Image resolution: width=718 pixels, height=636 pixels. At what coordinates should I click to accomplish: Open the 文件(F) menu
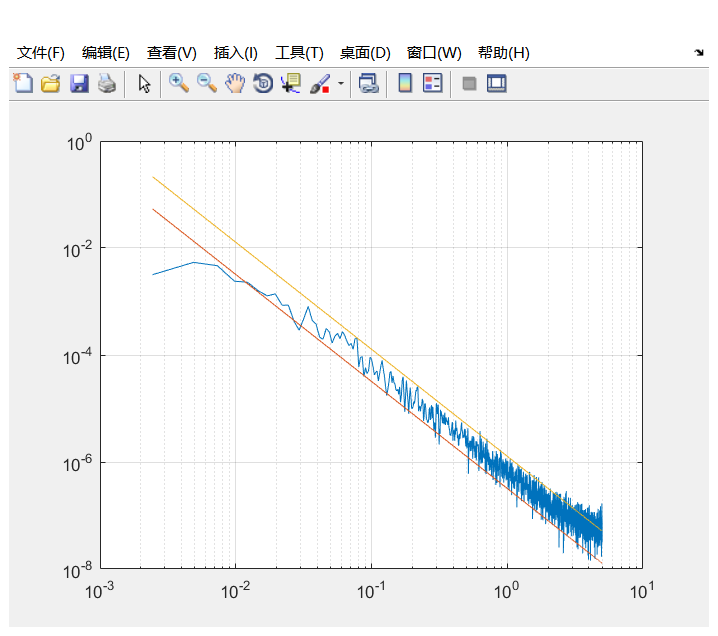pos(40,53)
